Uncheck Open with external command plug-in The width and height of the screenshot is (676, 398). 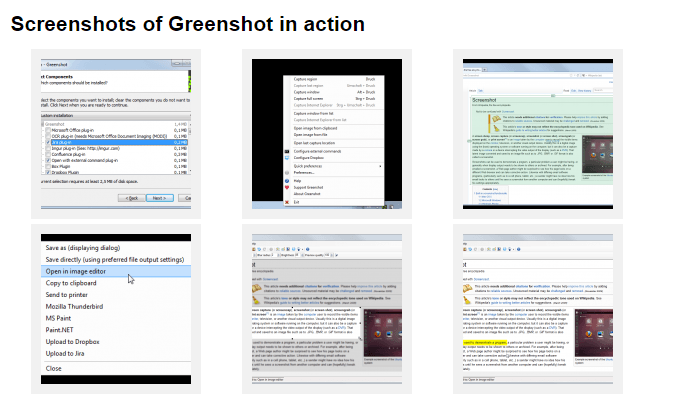(48, 160)
